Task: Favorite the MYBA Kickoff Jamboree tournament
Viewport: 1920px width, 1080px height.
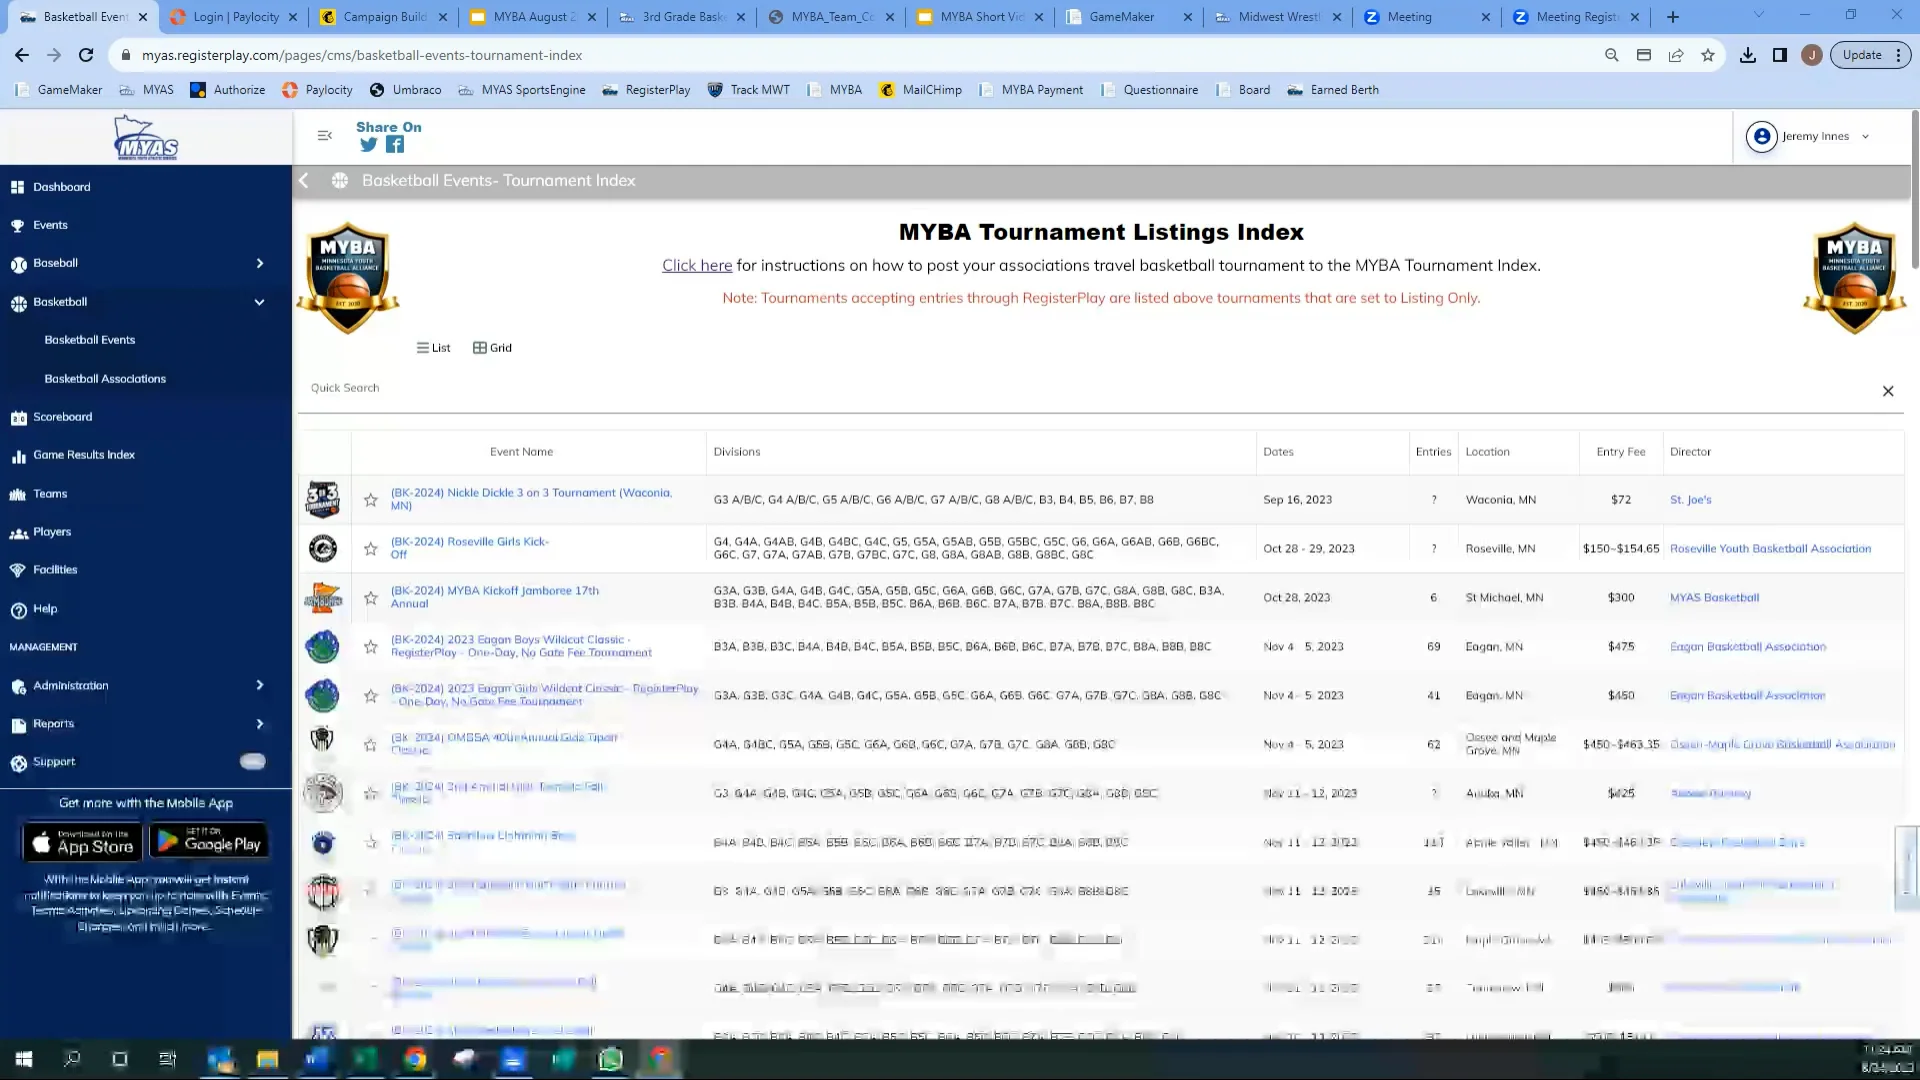Action: click(370, 597)
